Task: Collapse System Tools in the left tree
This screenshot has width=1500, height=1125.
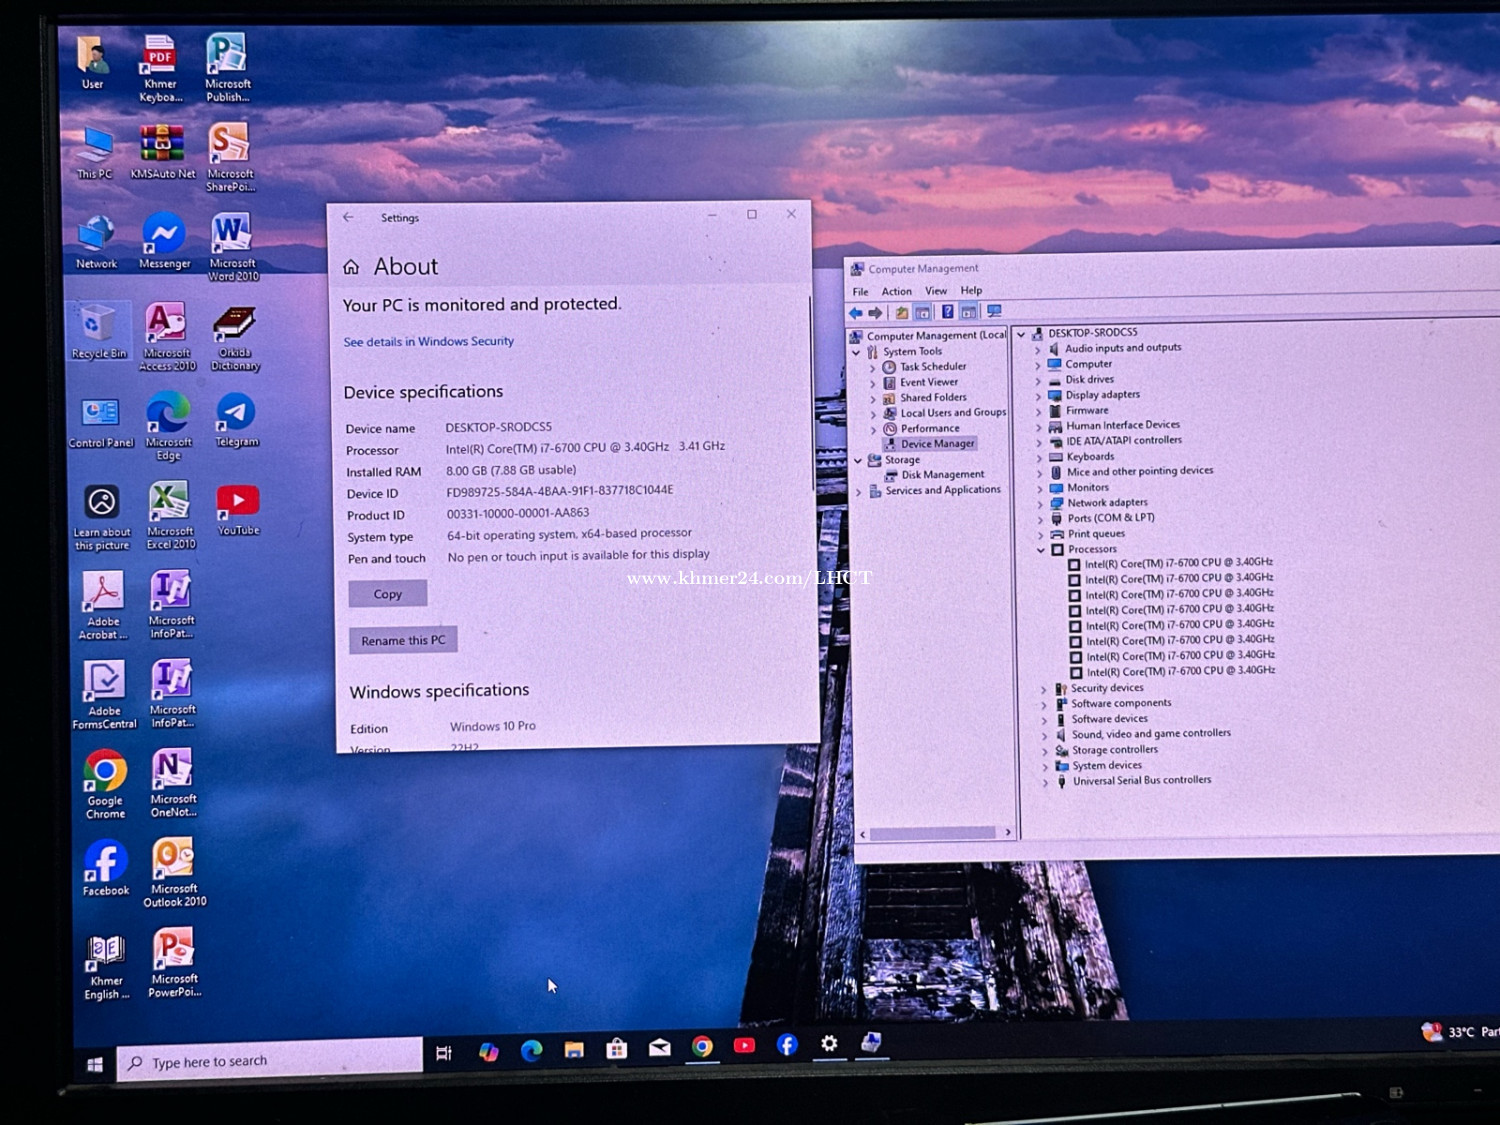Action: pos(856,353)
